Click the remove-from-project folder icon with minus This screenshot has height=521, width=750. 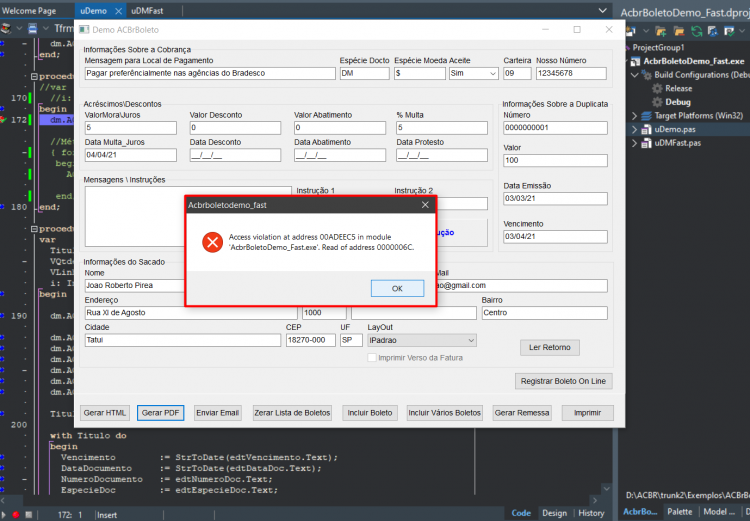click(x=679, y=32)
